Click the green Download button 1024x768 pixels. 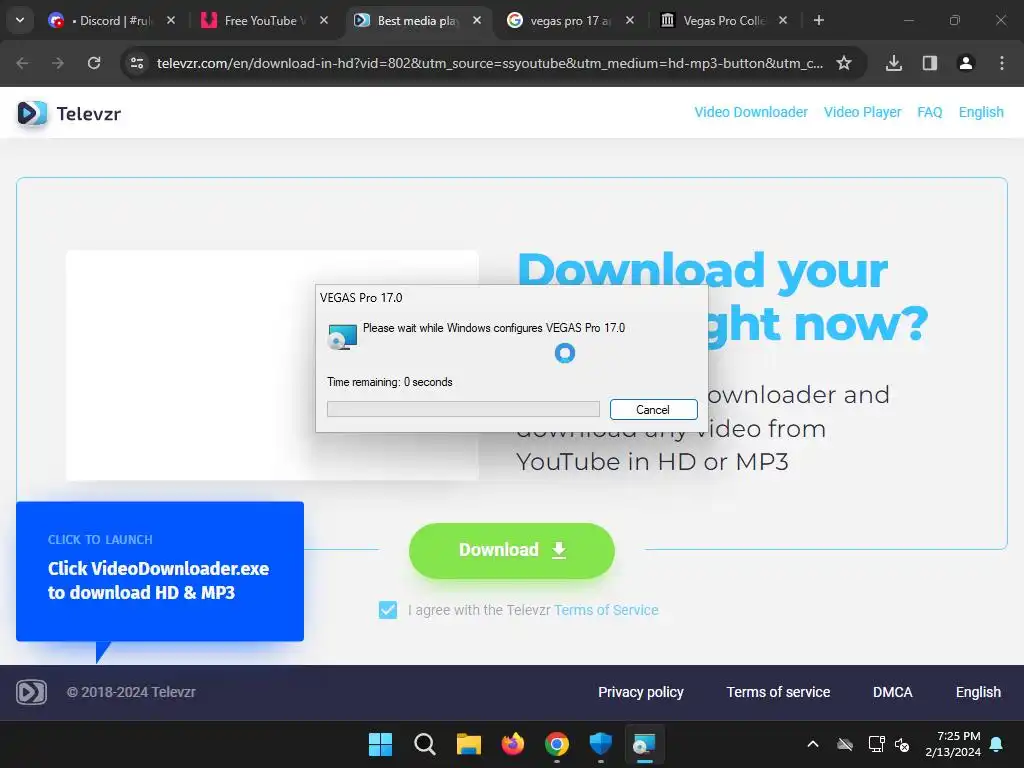click(511, 551)
